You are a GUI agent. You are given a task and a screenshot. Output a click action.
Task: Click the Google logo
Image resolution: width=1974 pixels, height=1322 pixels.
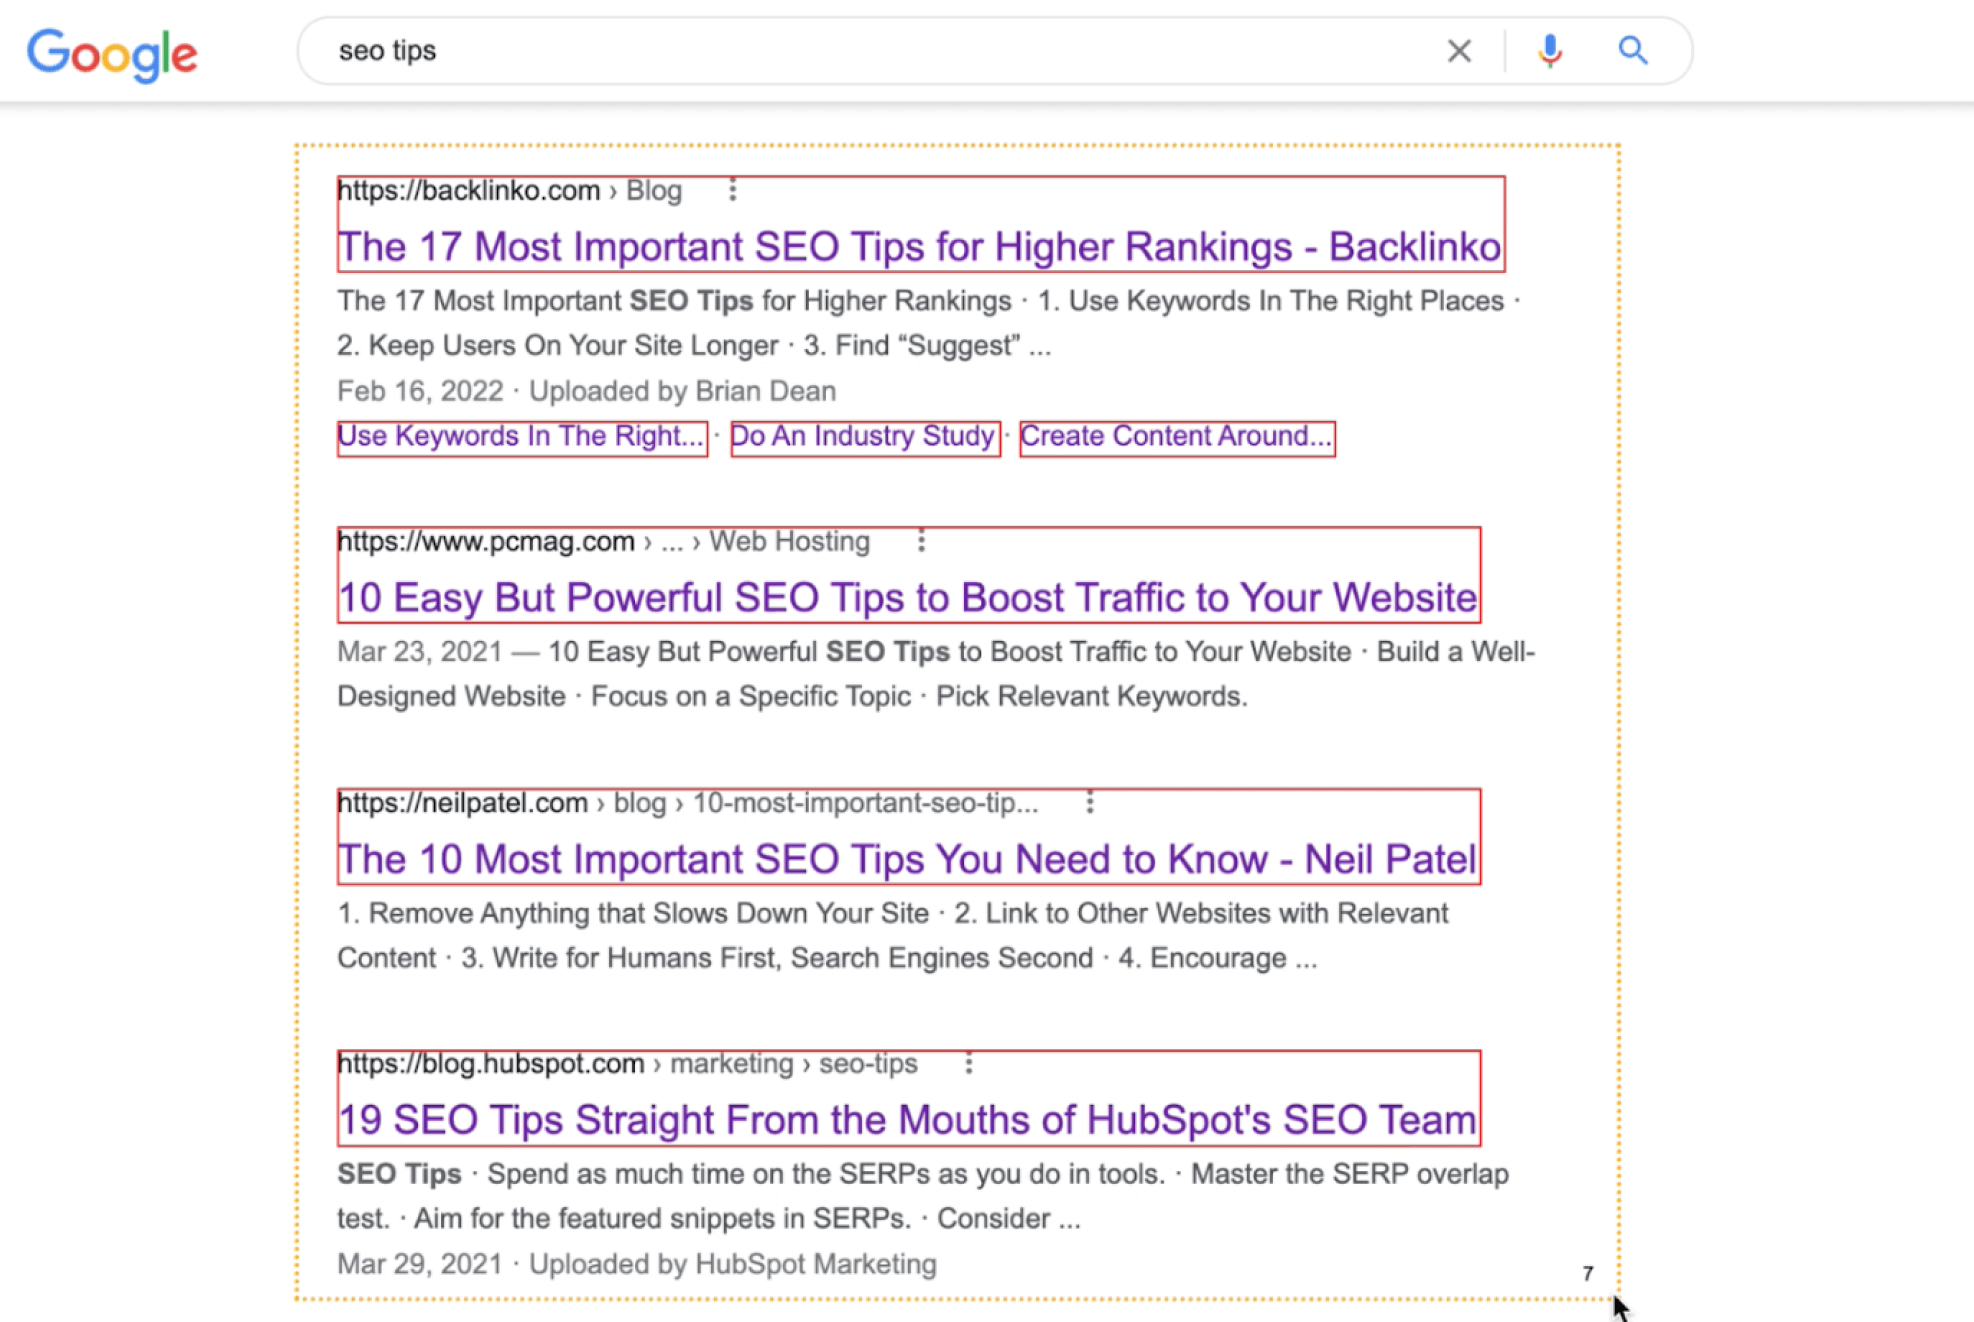tap(112, 54)
